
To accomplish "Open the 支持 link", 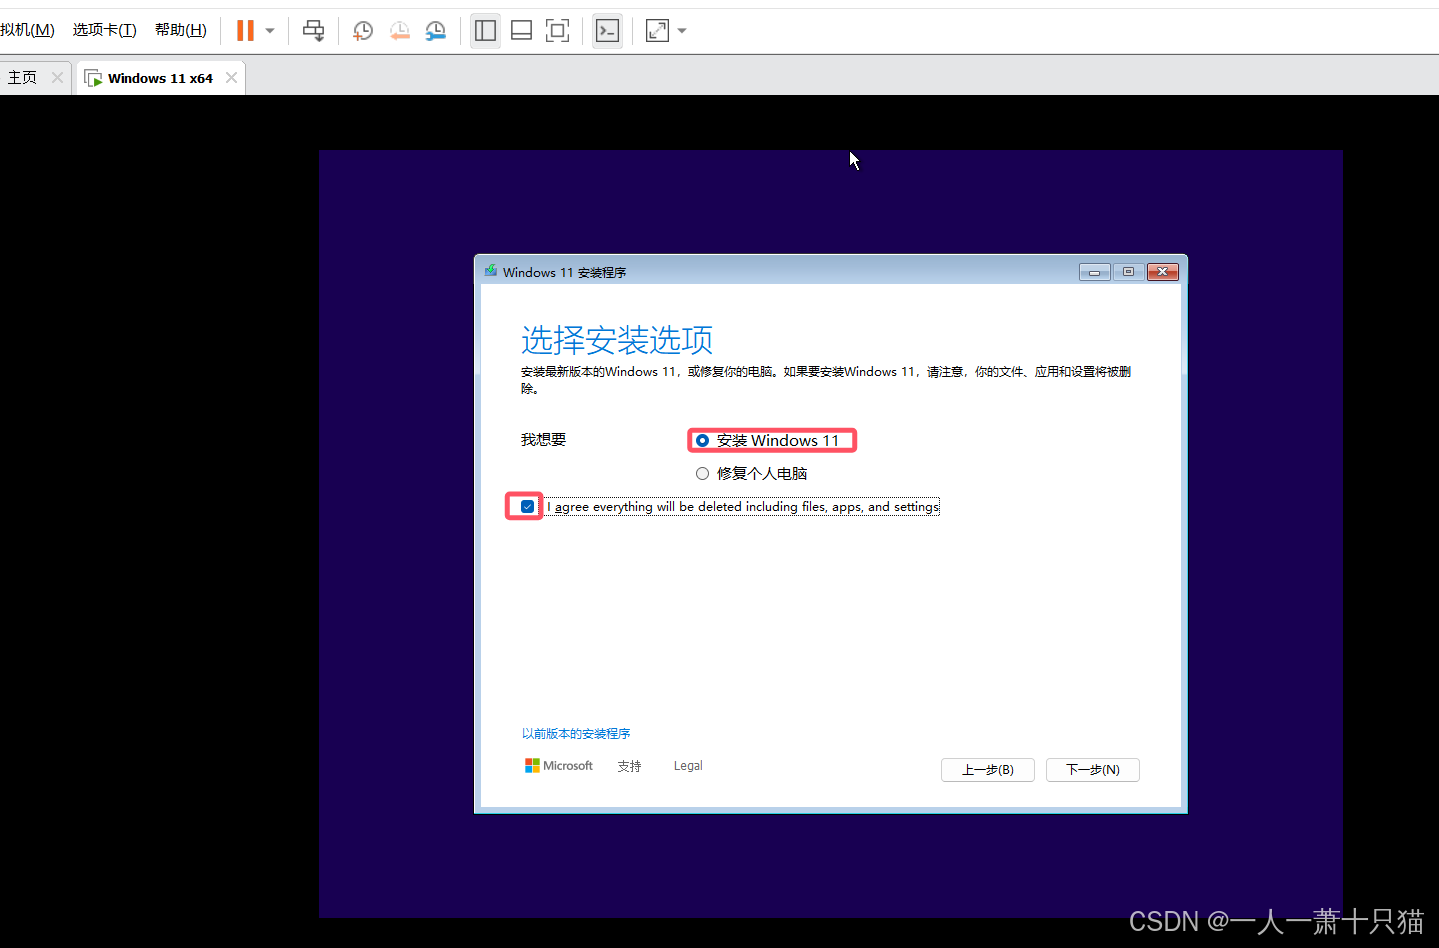I will (629, 766).
